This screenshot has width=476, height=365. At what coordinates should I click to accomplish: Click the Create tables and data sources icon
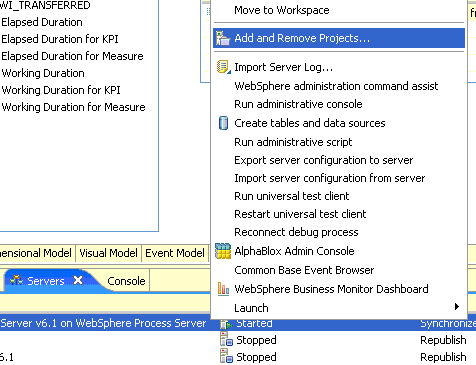click(223, 123)
